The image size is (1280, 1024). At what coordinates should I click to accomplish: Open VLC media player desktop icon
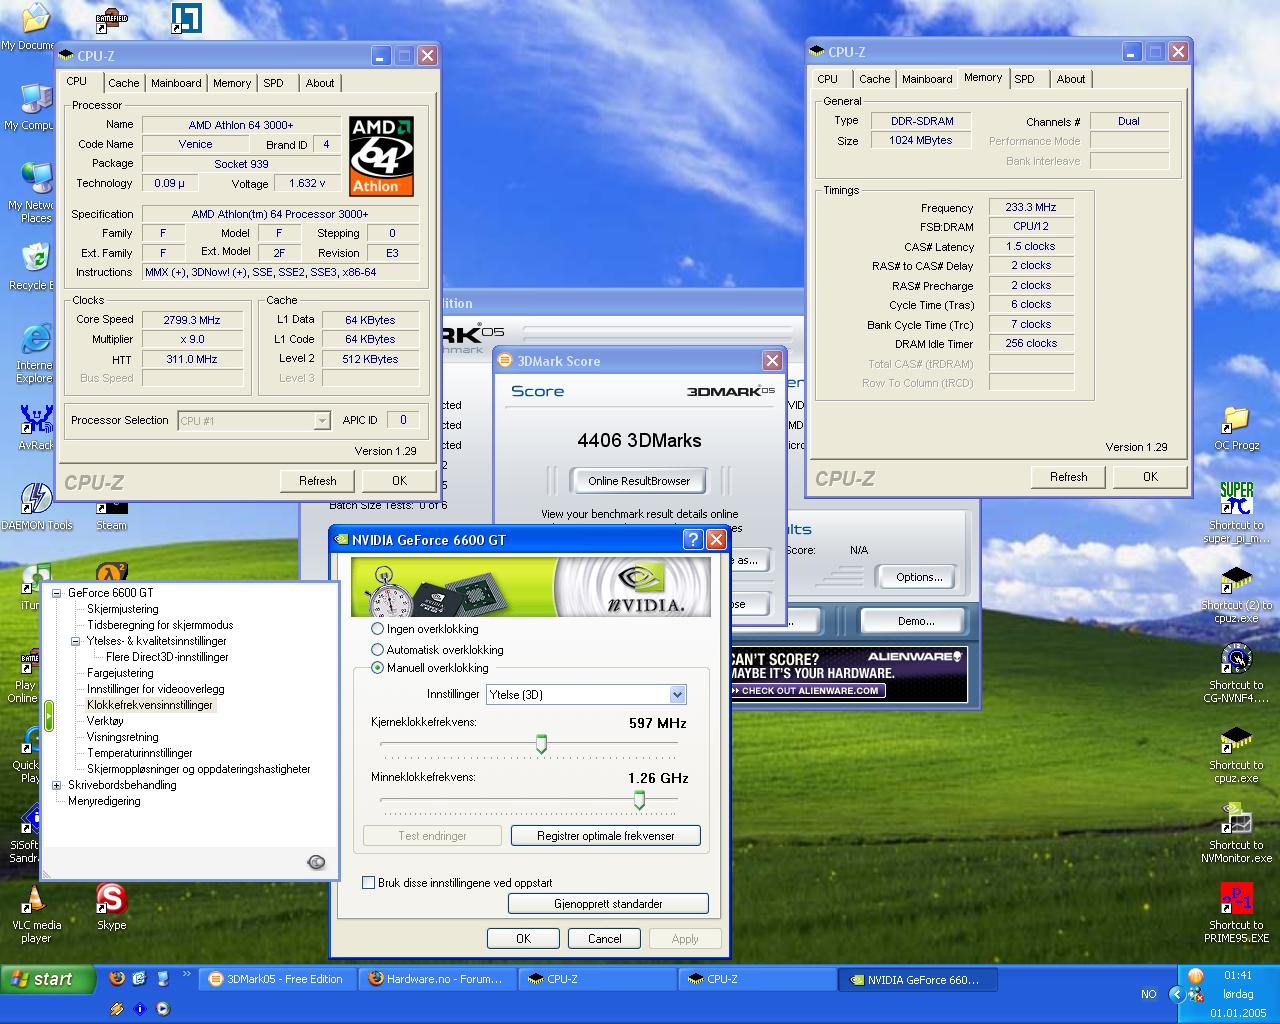coord(36,914)
